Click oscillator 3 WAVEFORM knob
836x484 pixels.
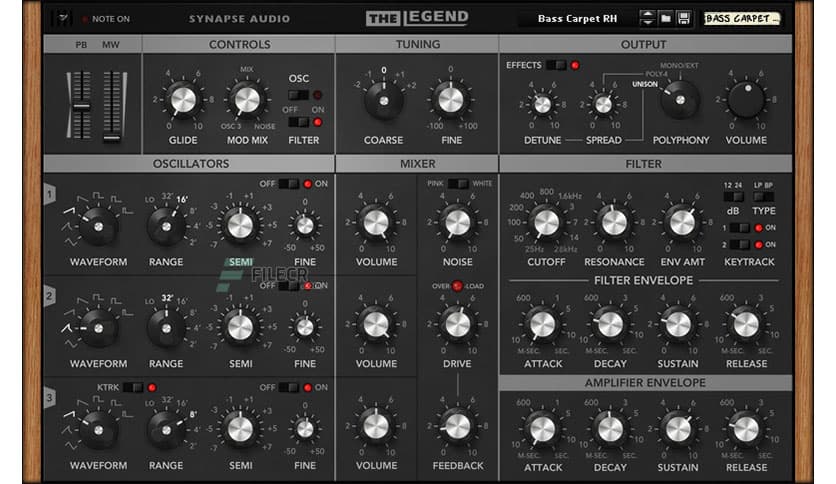click(x=99, y=430)
